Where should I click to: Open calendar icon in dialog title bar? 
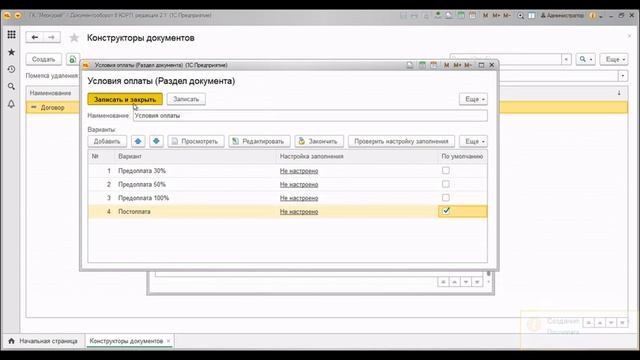433,65
